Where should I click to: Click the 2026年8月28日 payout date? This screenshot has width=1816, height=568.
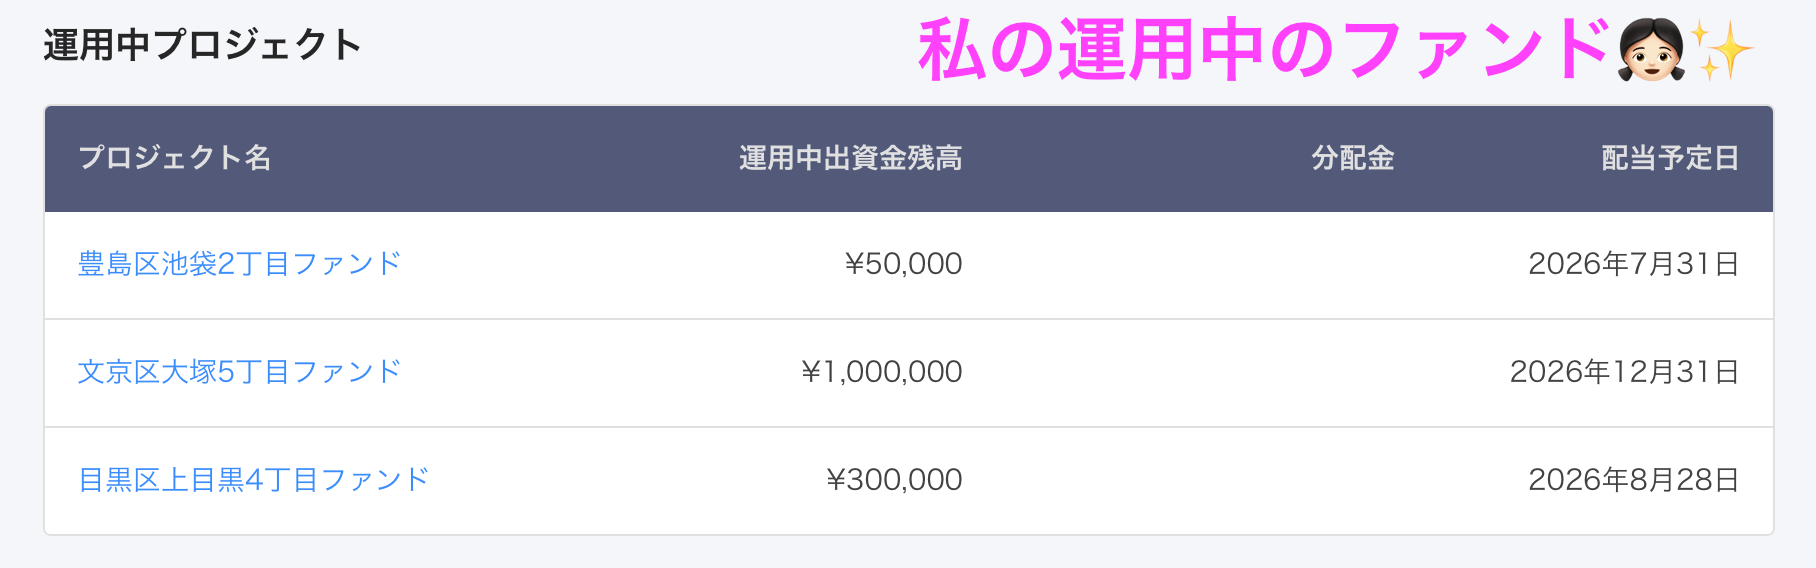(x=1633, y=480)
